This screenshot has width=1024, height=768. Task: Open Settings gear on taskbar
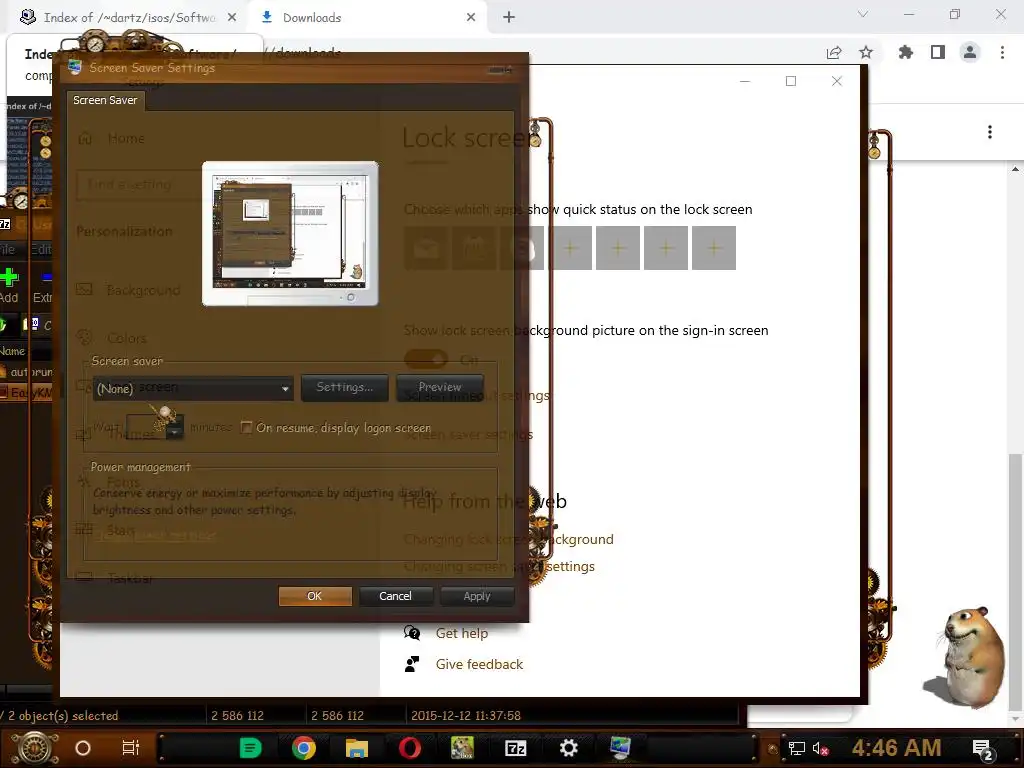(568, 748)
